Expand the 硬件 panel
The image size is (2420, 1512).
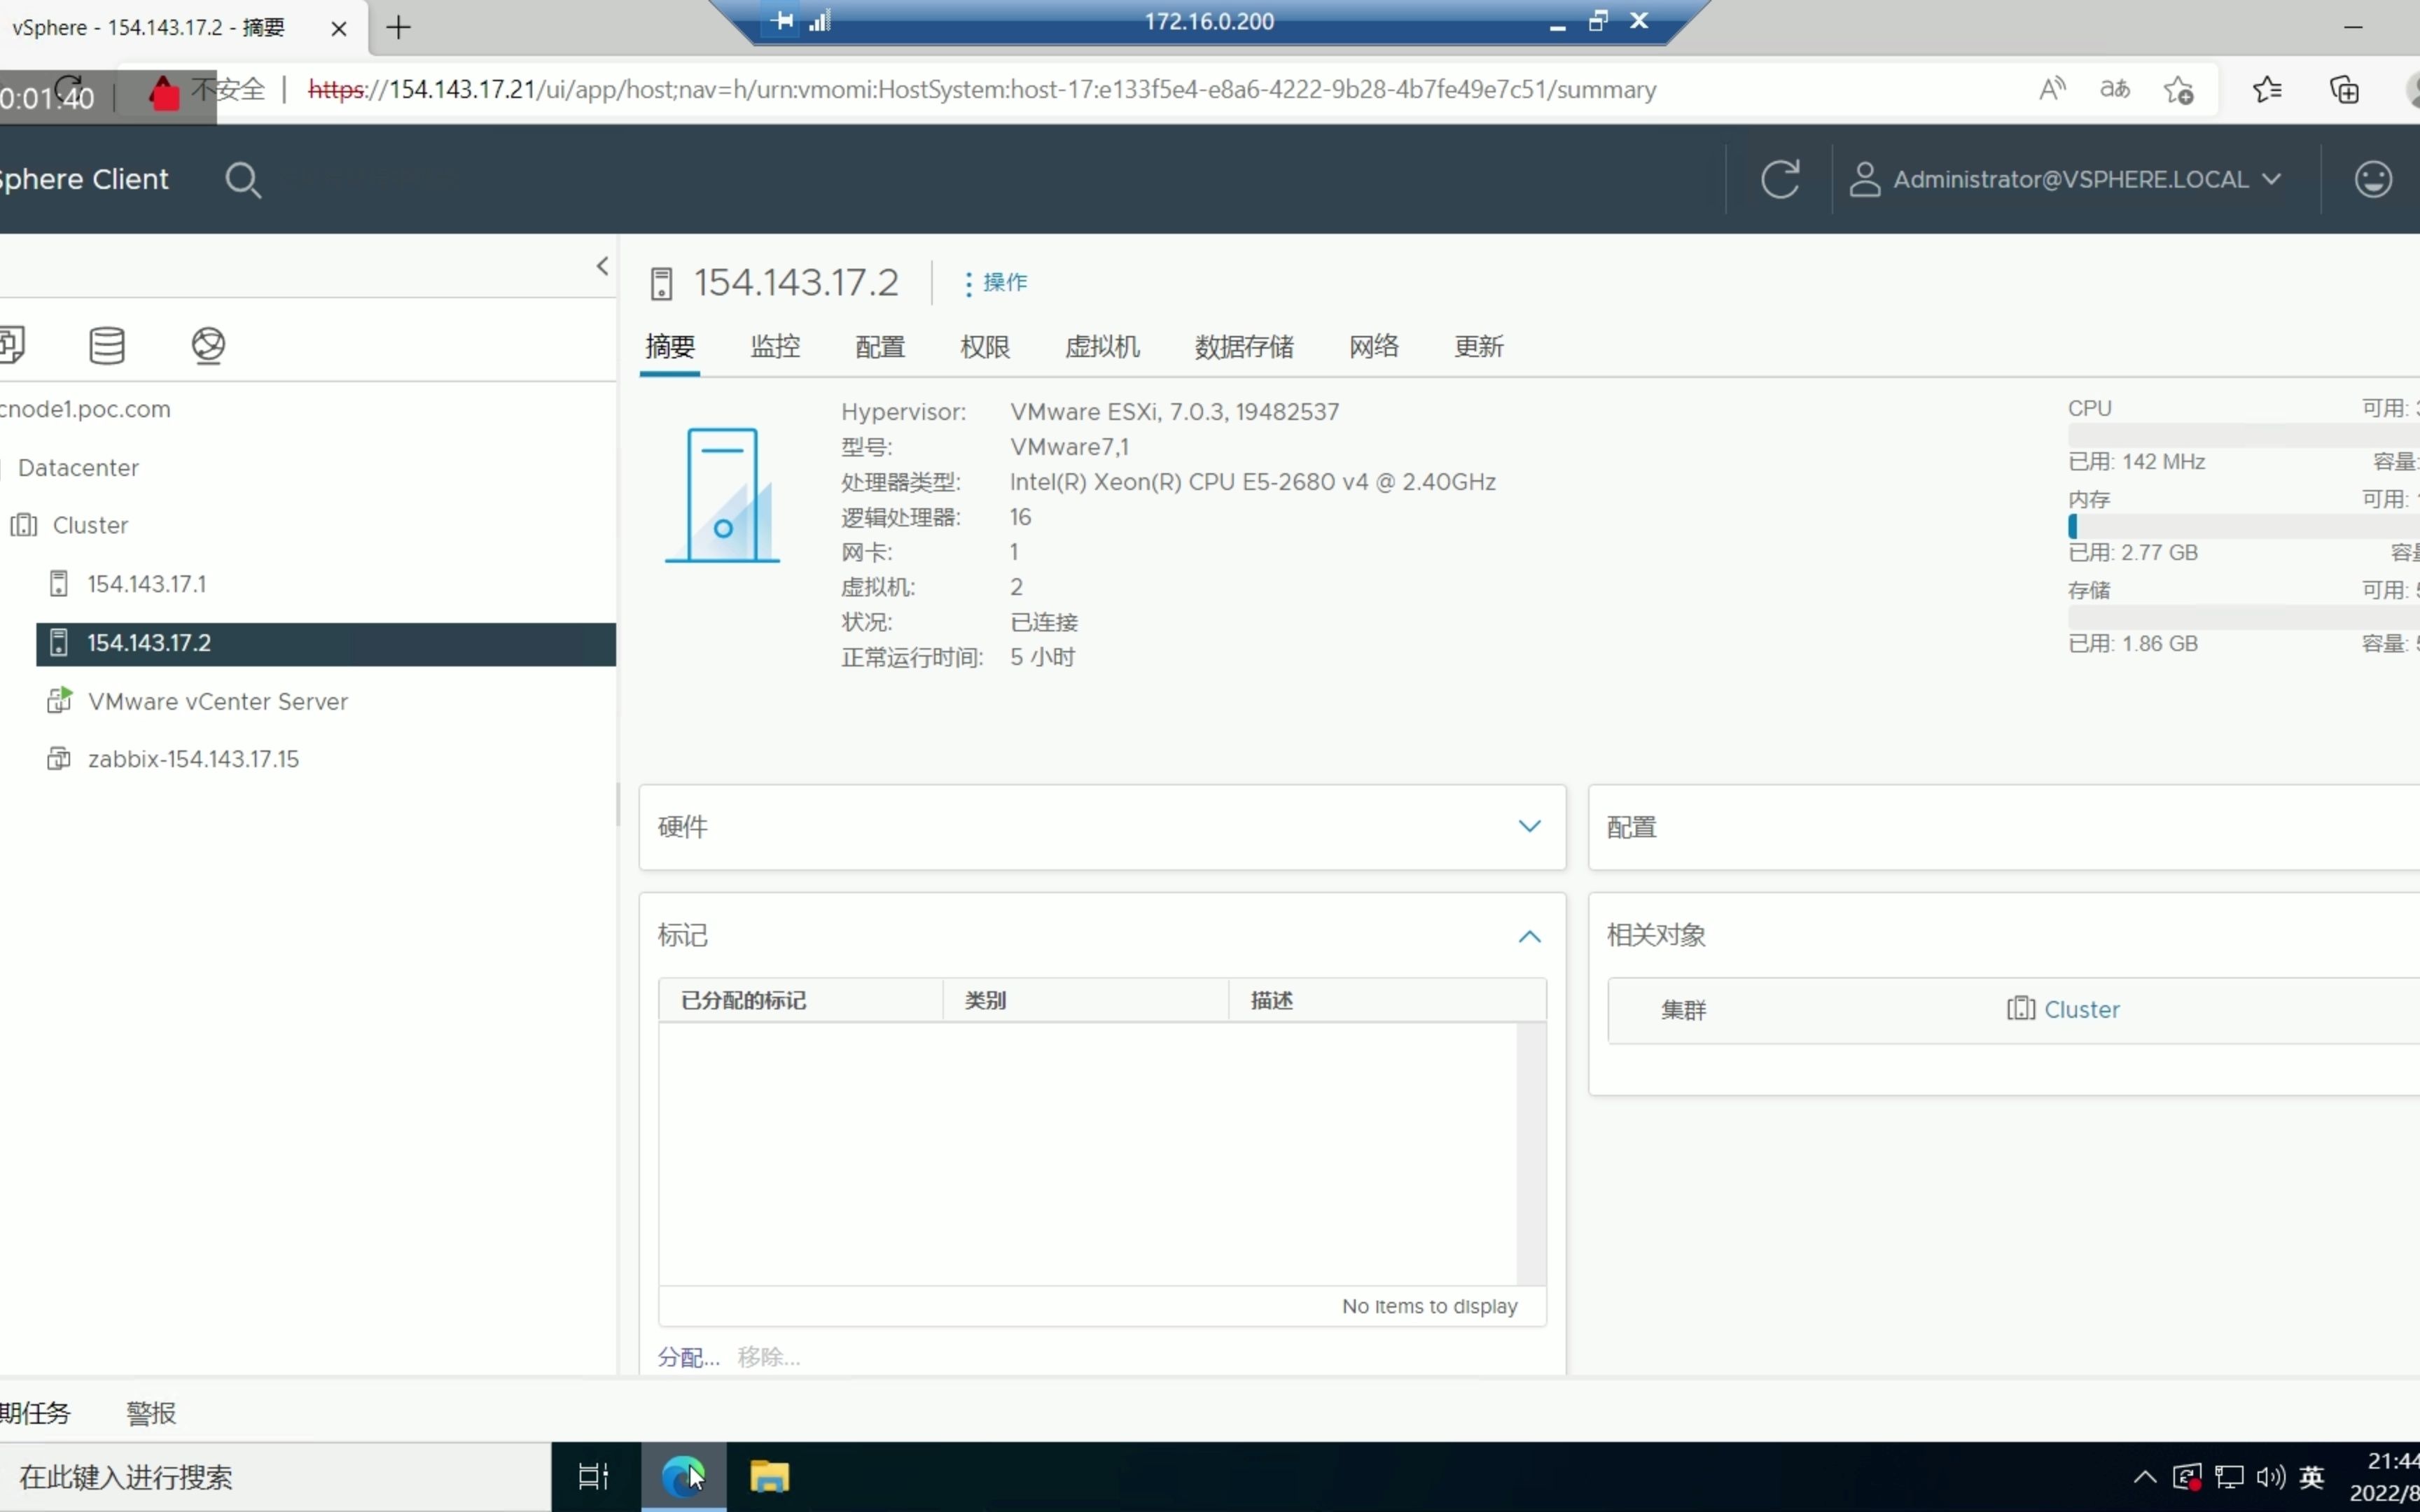(x=1529, y=826)
